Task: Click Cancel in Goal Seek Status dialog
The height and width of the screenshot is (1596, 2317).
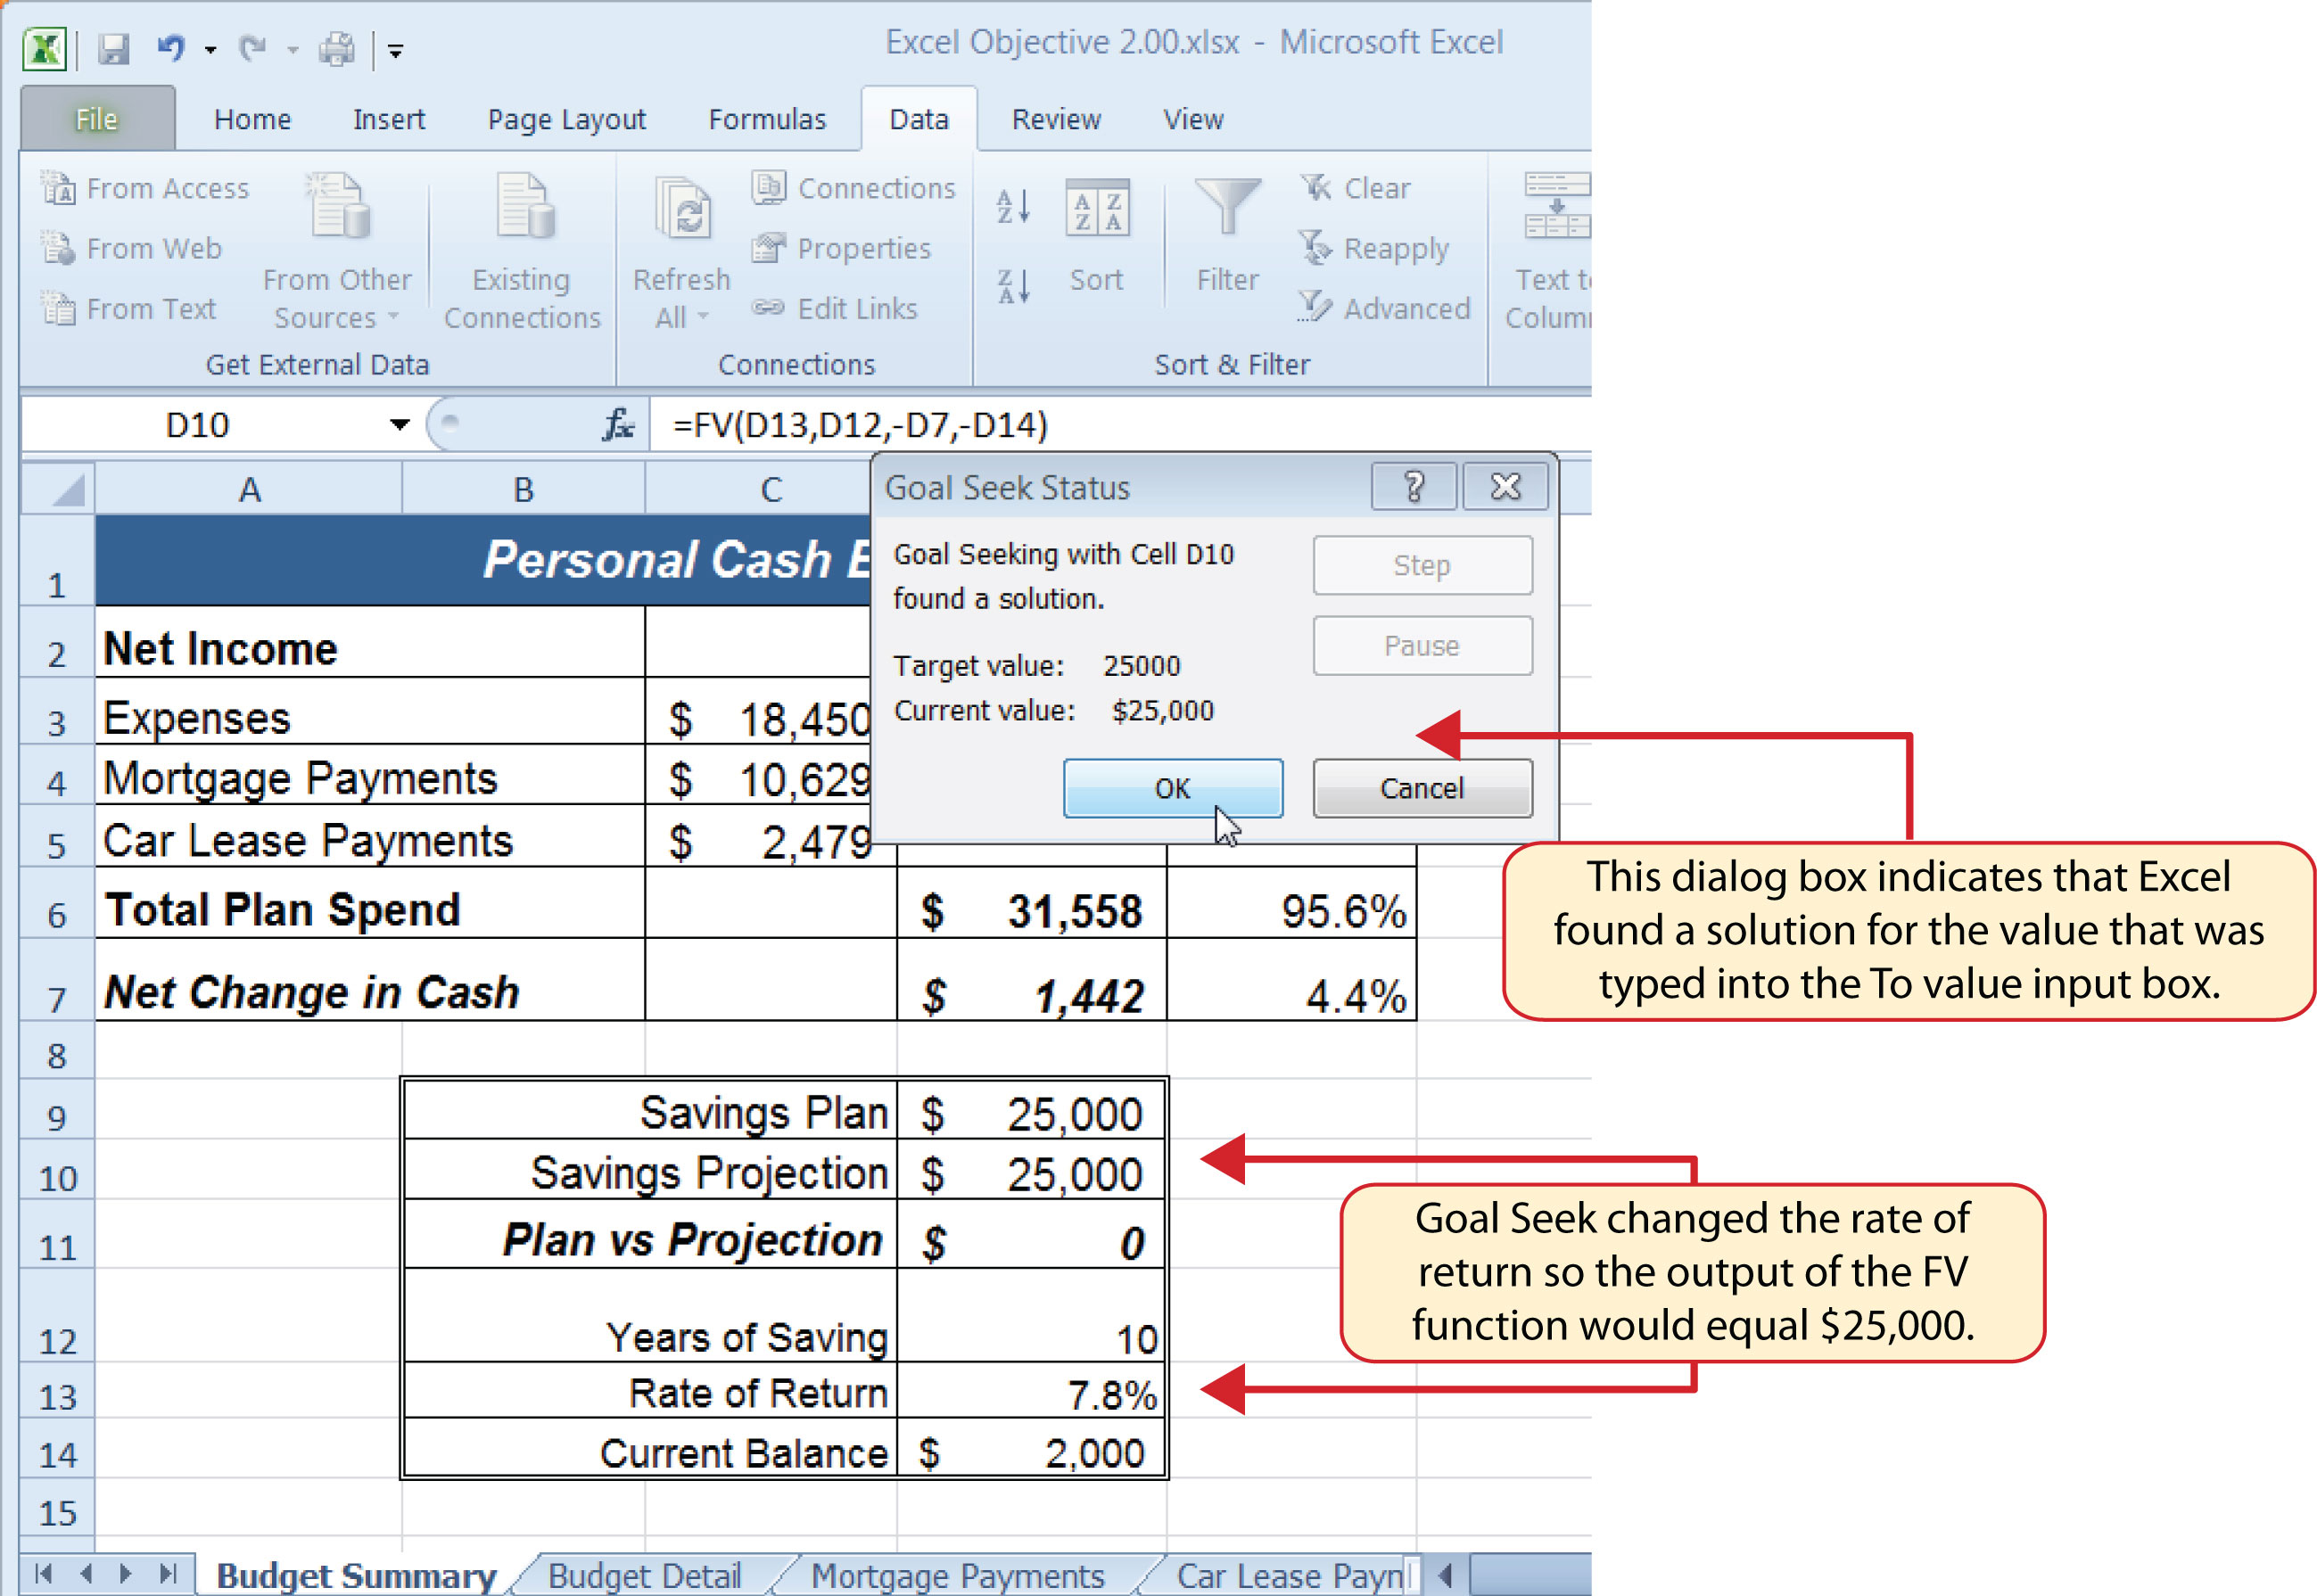Action: coord(1422,789)
